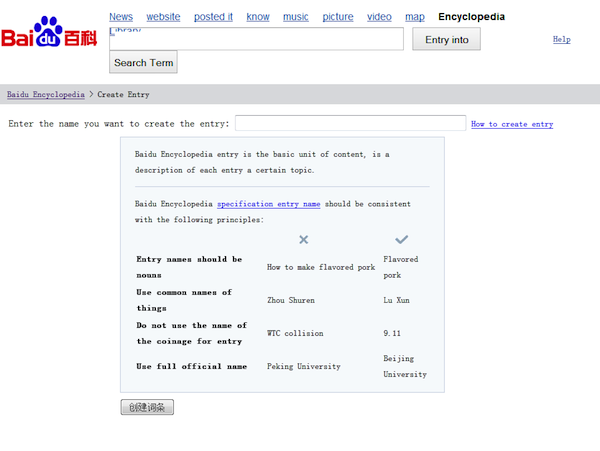Screen dimensions: 600x451
Task: Click the create entry button below panel
Action: [x=147, y=407]
